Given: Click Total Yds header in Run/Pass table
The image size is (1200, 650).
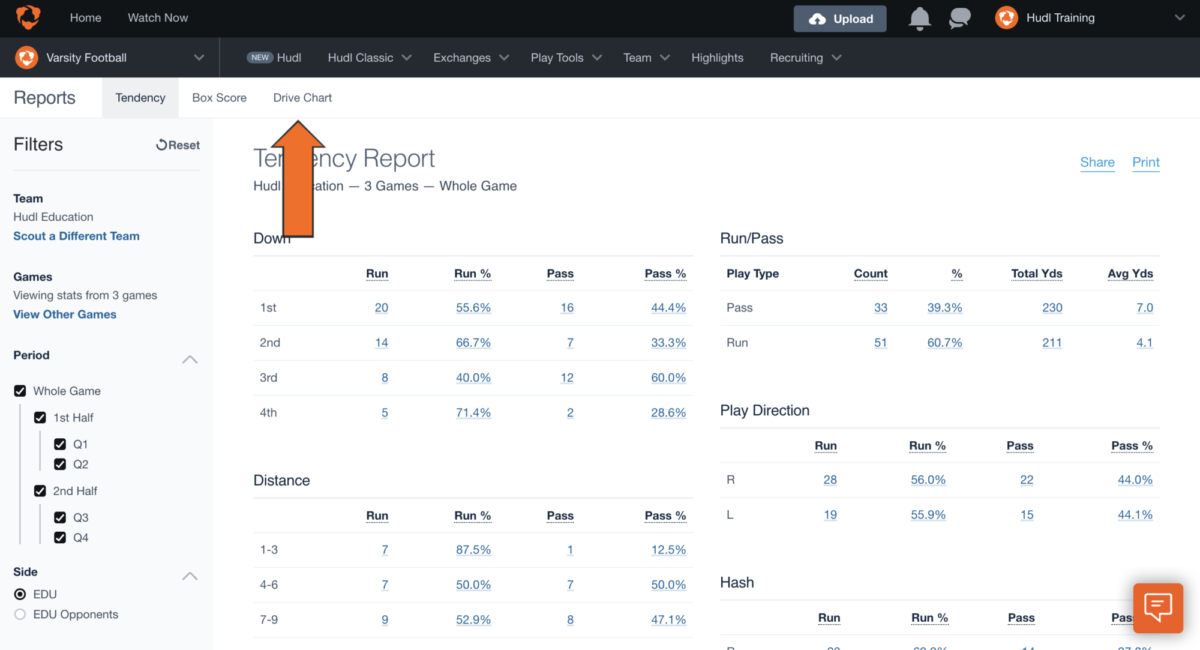Looking at the screenshot, I should click(x=1036, y=274).
